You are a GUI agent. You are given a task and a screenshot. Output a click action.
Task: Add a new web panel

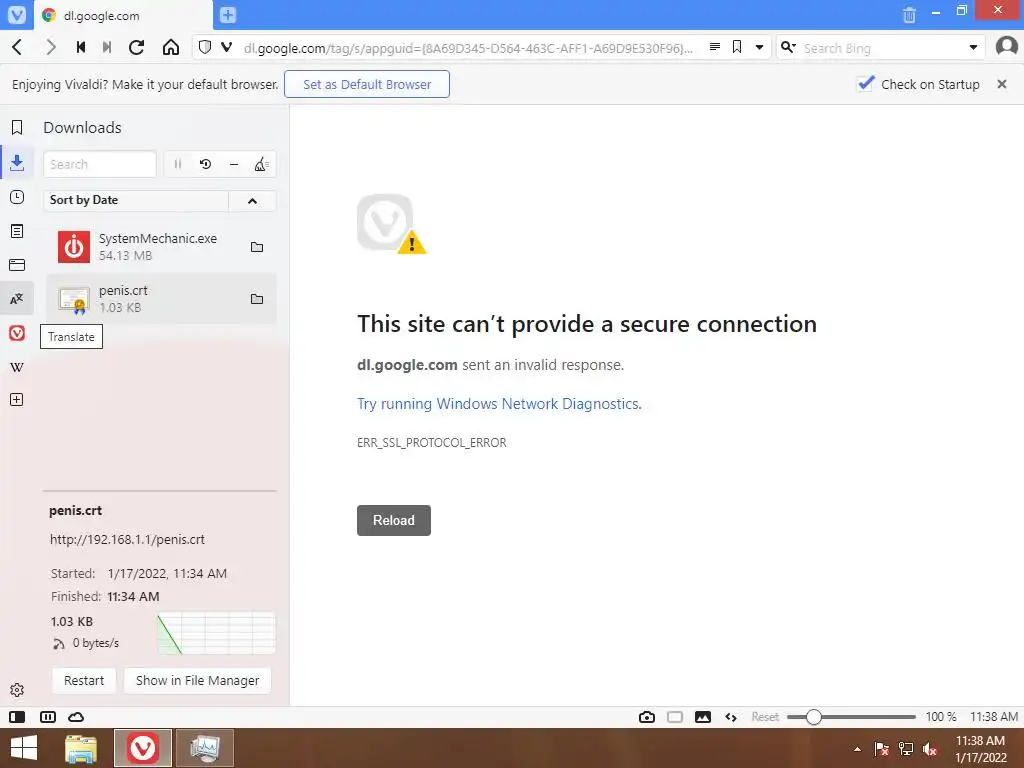pos(17,400)
